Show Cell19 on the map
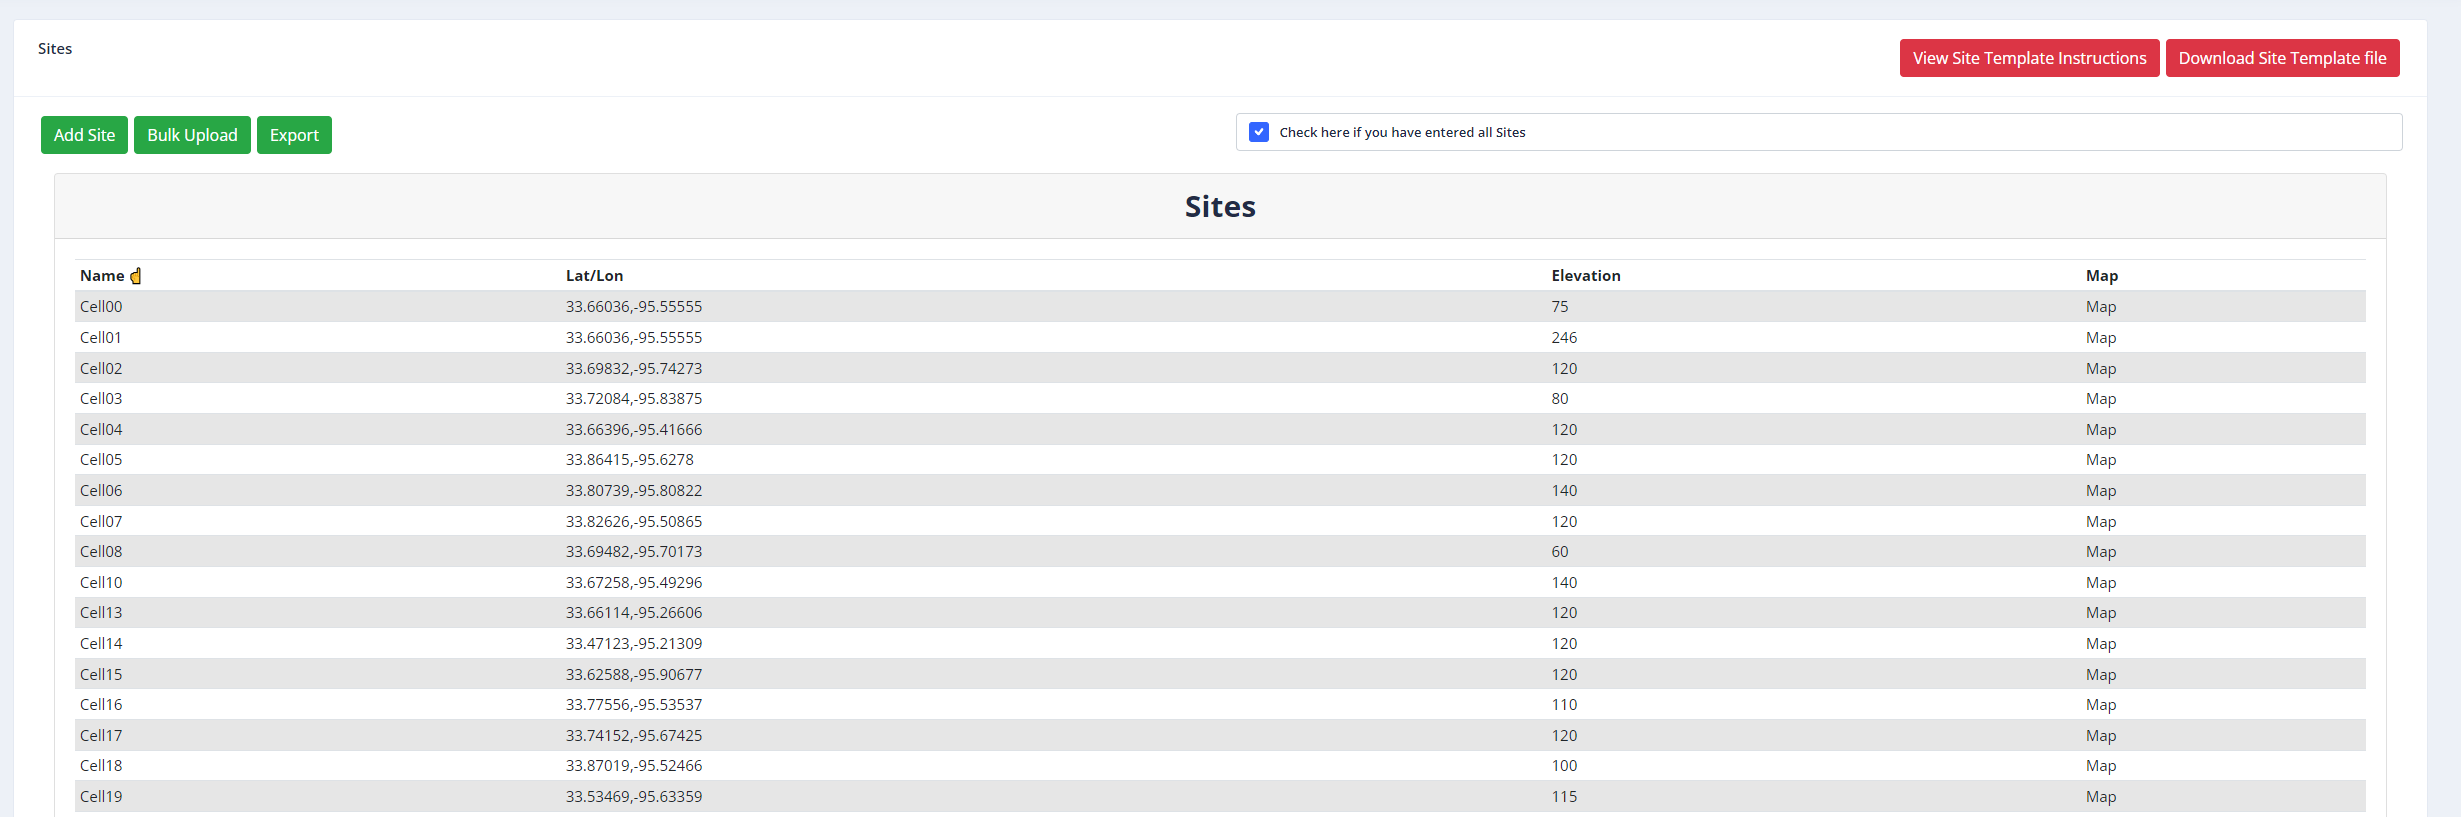Screen dimensions: 2461x817 2101,797
